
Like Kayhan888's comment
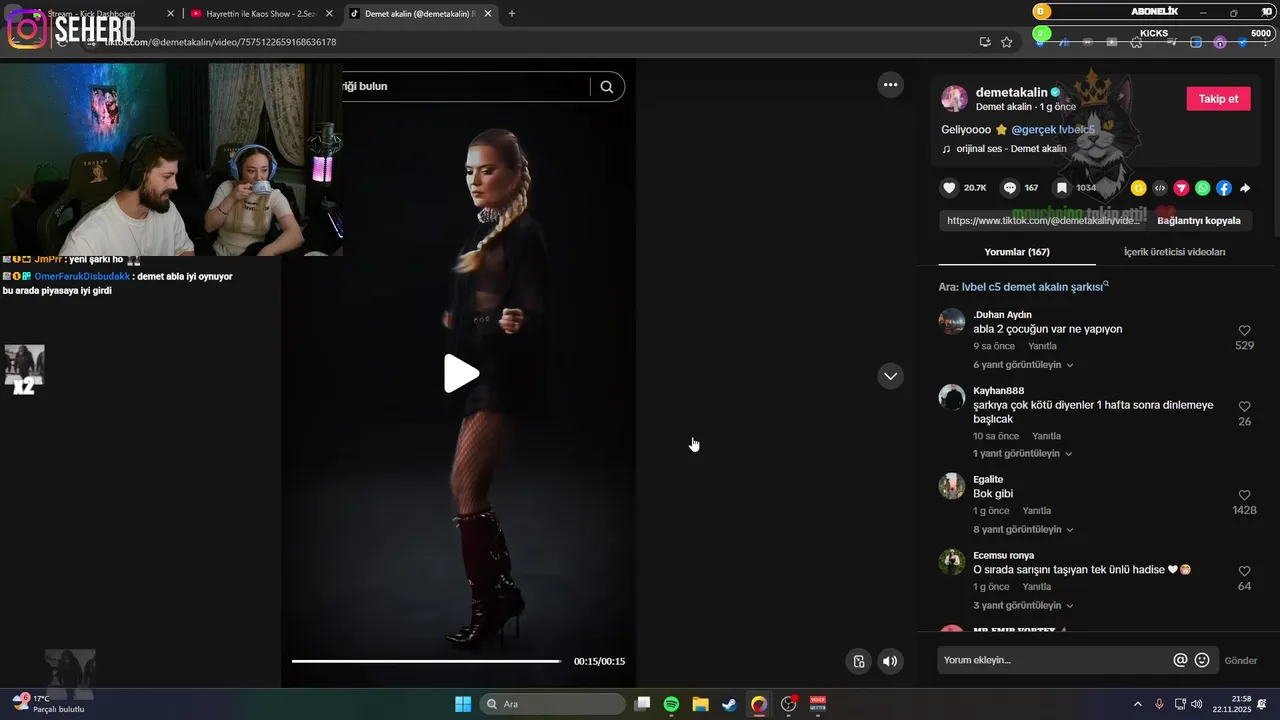tap(1245, 407)
